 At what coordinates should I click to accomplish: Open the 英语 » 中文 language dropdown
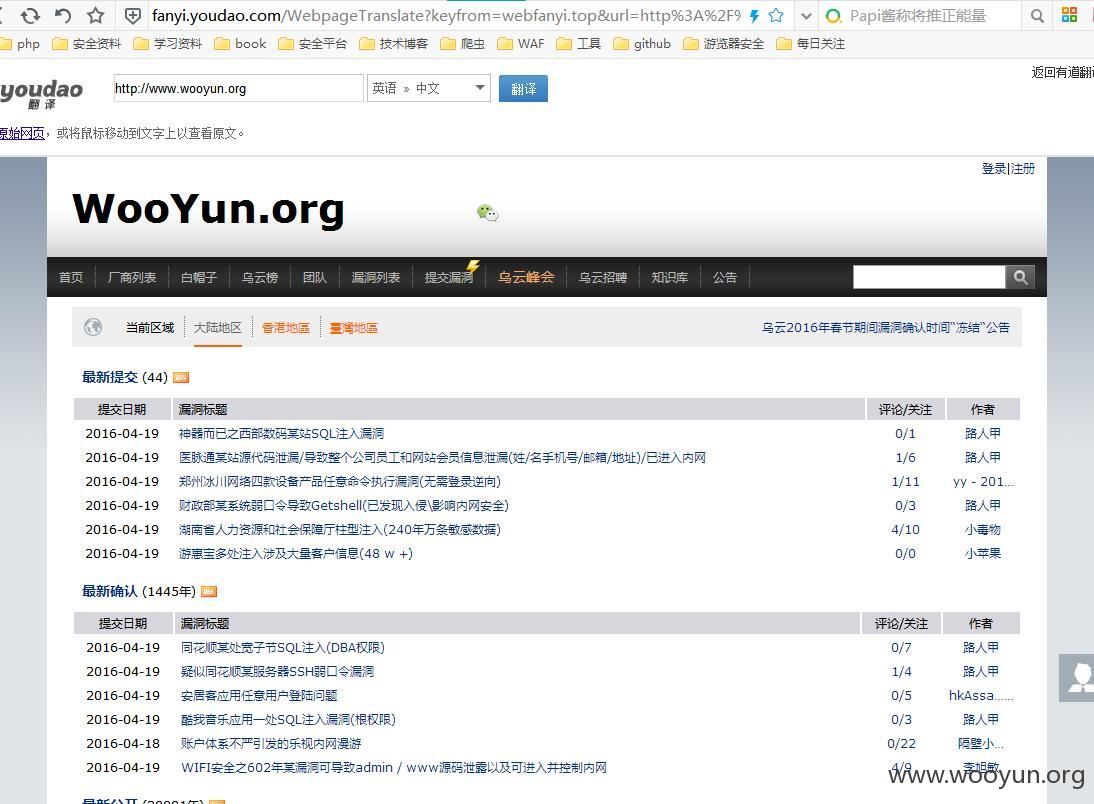429,89
